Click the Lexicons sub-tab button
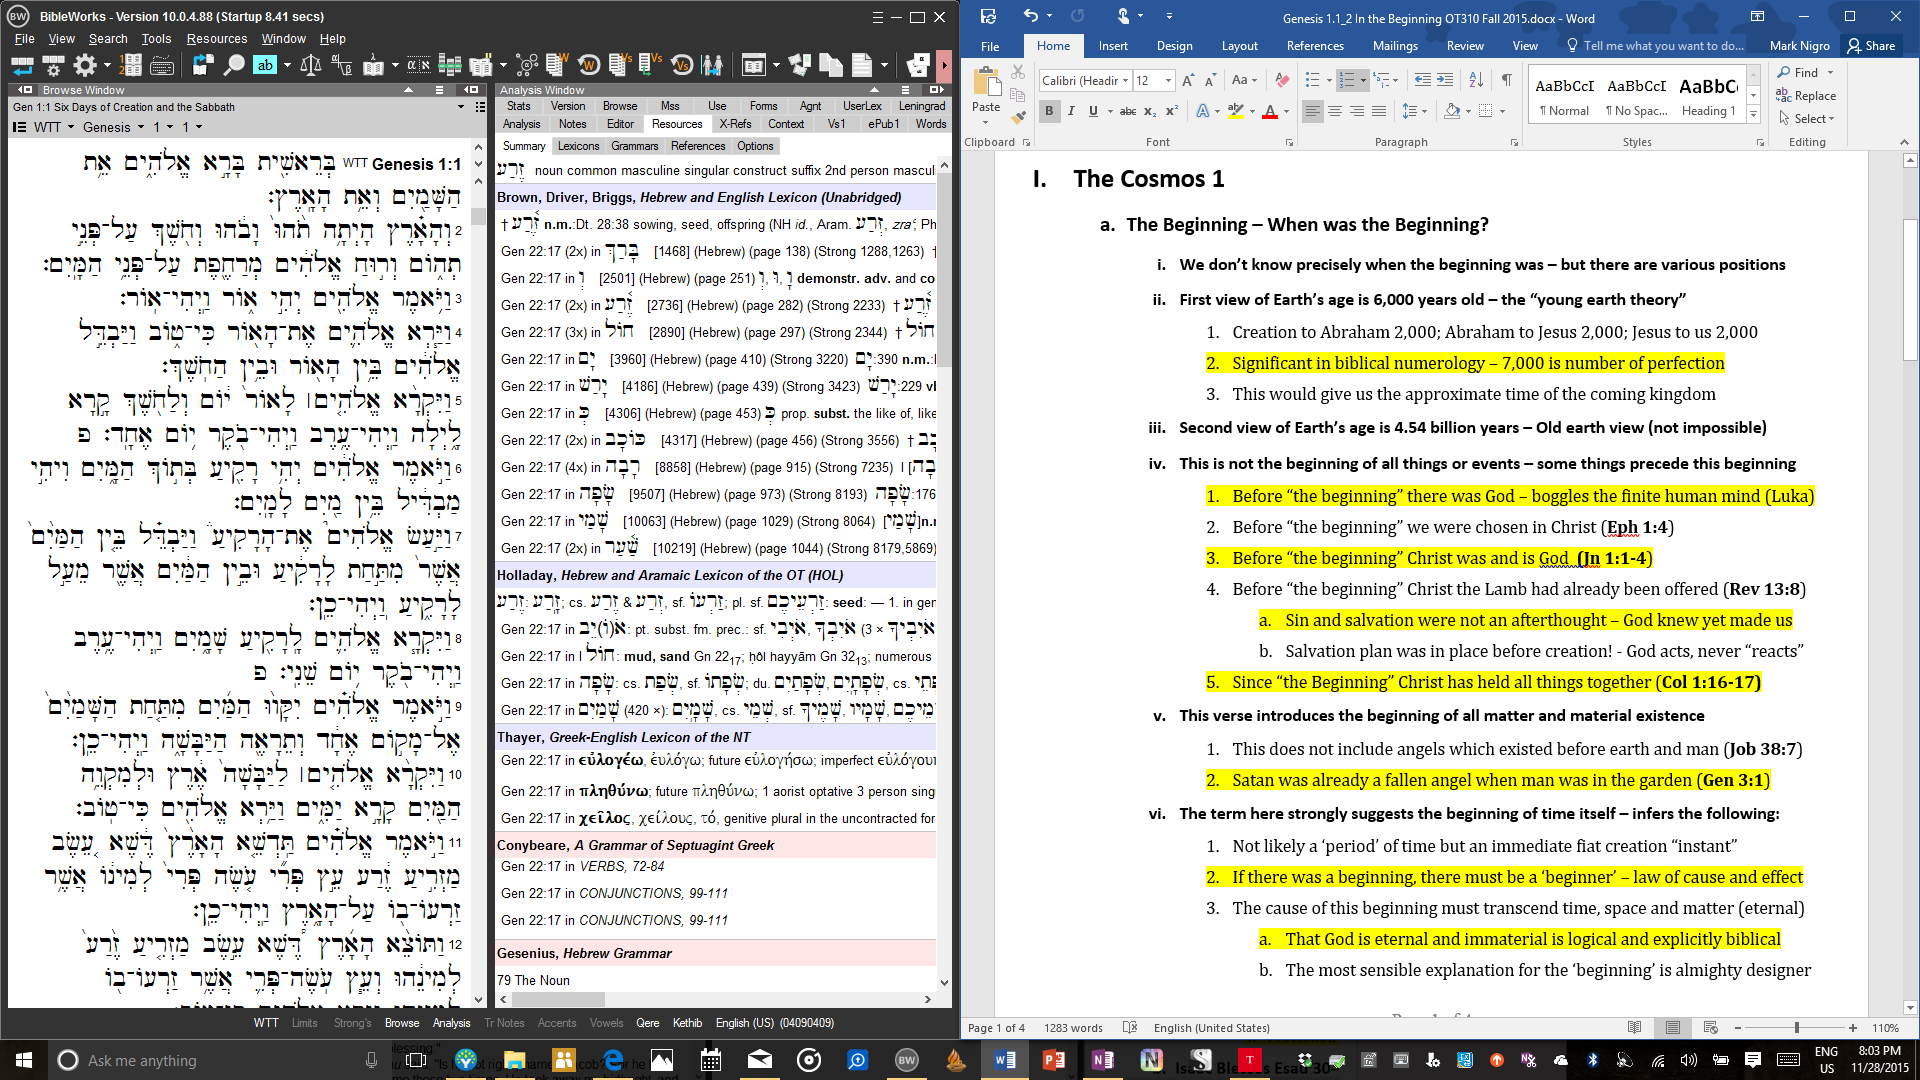 pos(578,146)
